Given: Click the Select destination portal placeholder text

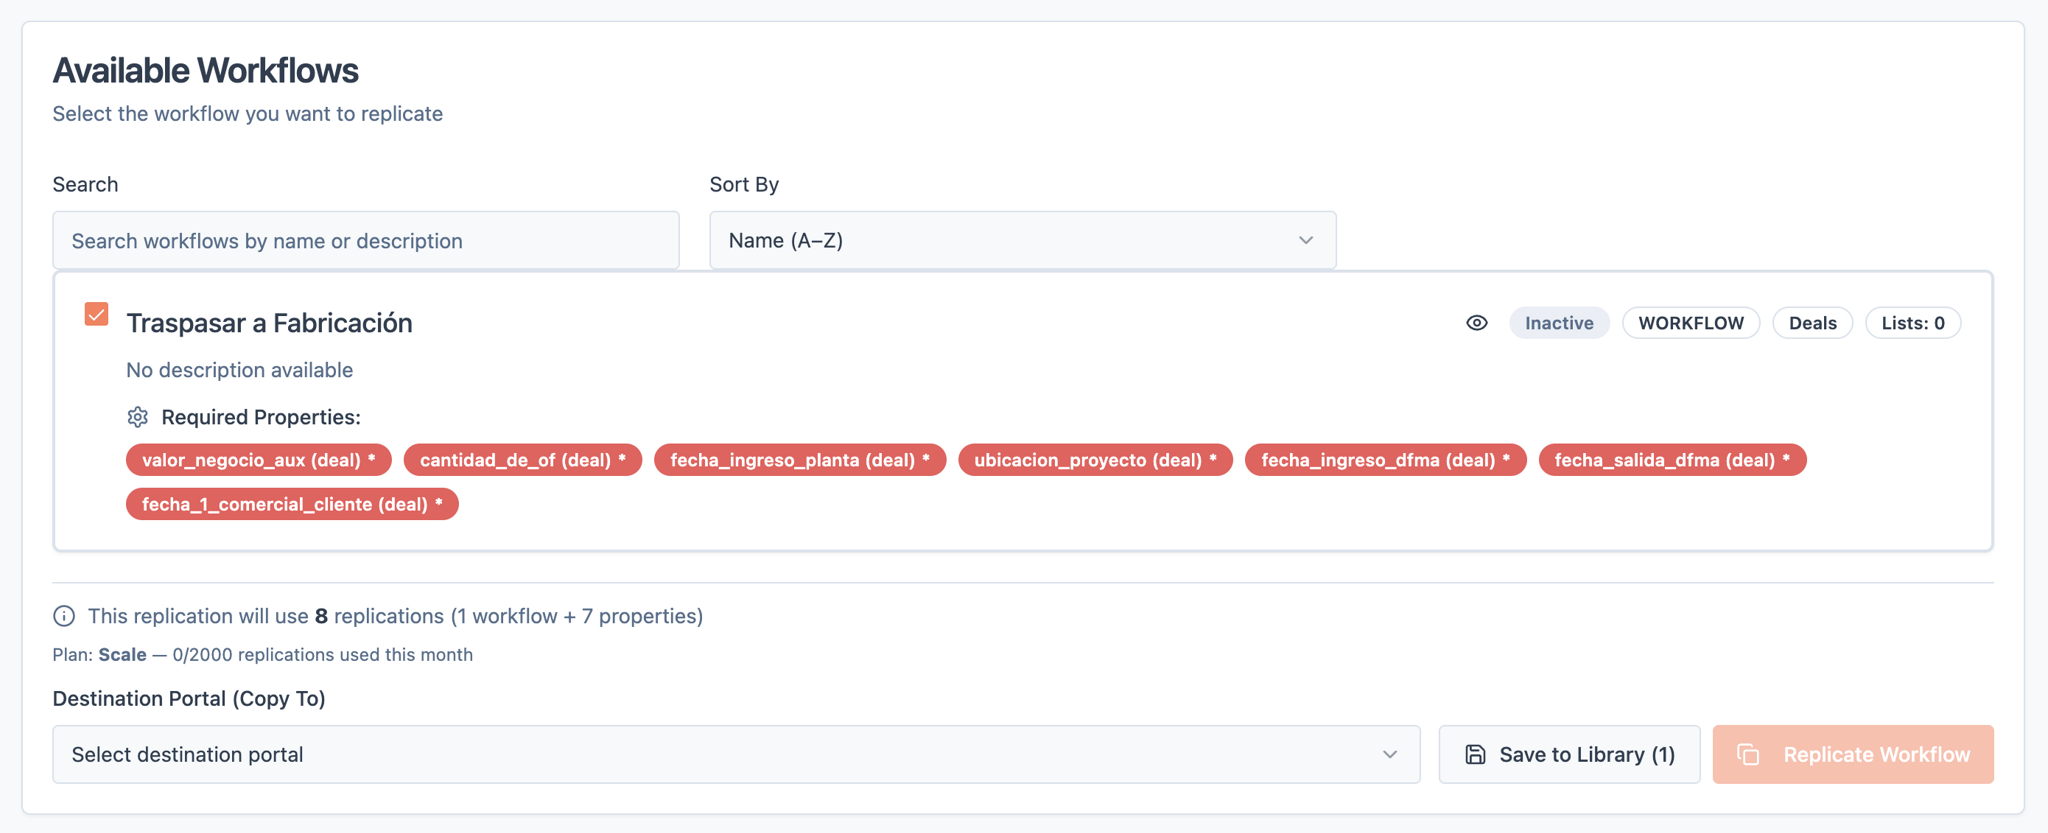Looking at the screenshot, I should coord(187,754).
